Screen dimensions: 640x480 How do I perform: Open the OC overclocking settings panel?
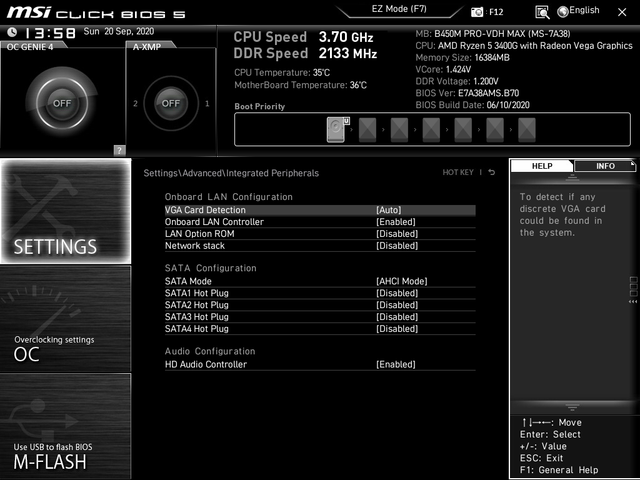click(x=66, y=319)
